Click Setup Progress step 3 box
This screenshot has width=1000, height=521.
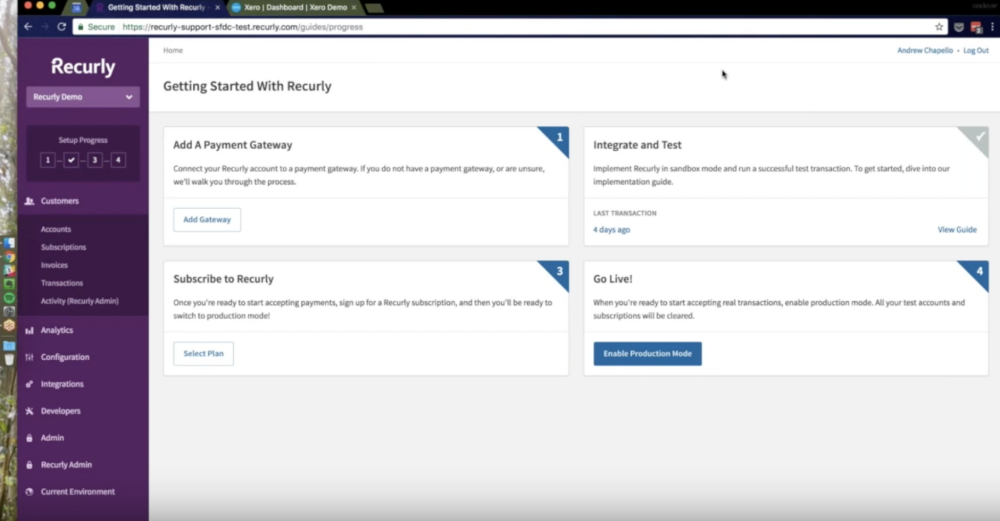point(94,160)
